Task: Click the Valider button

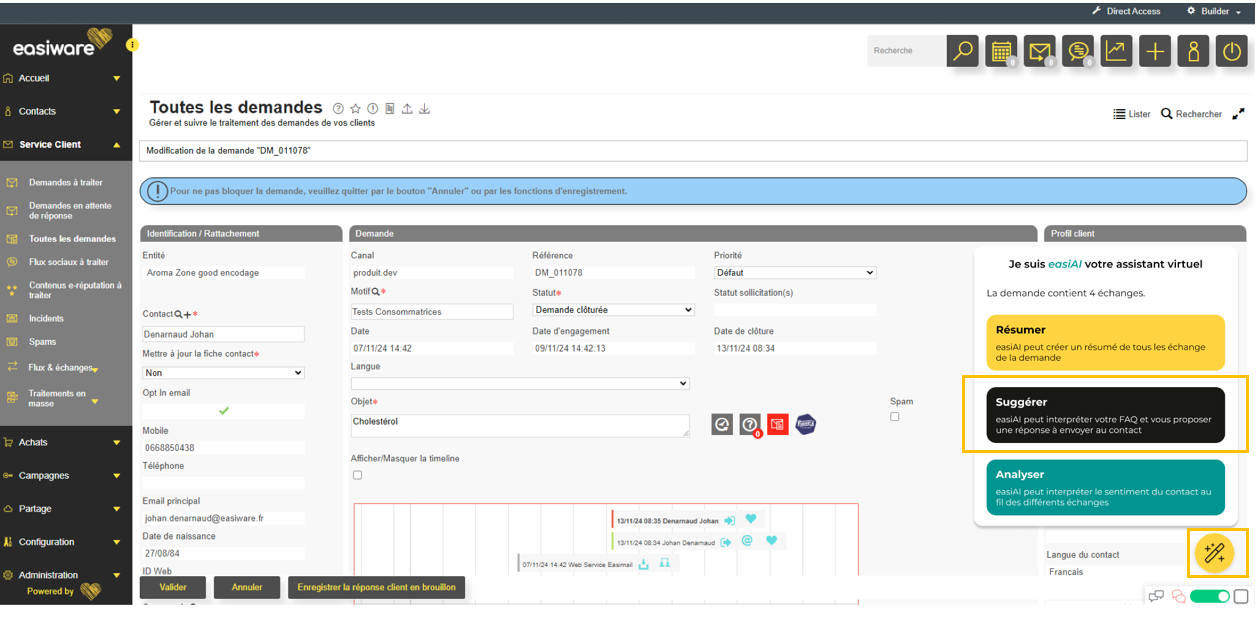Action: (173, 587)
